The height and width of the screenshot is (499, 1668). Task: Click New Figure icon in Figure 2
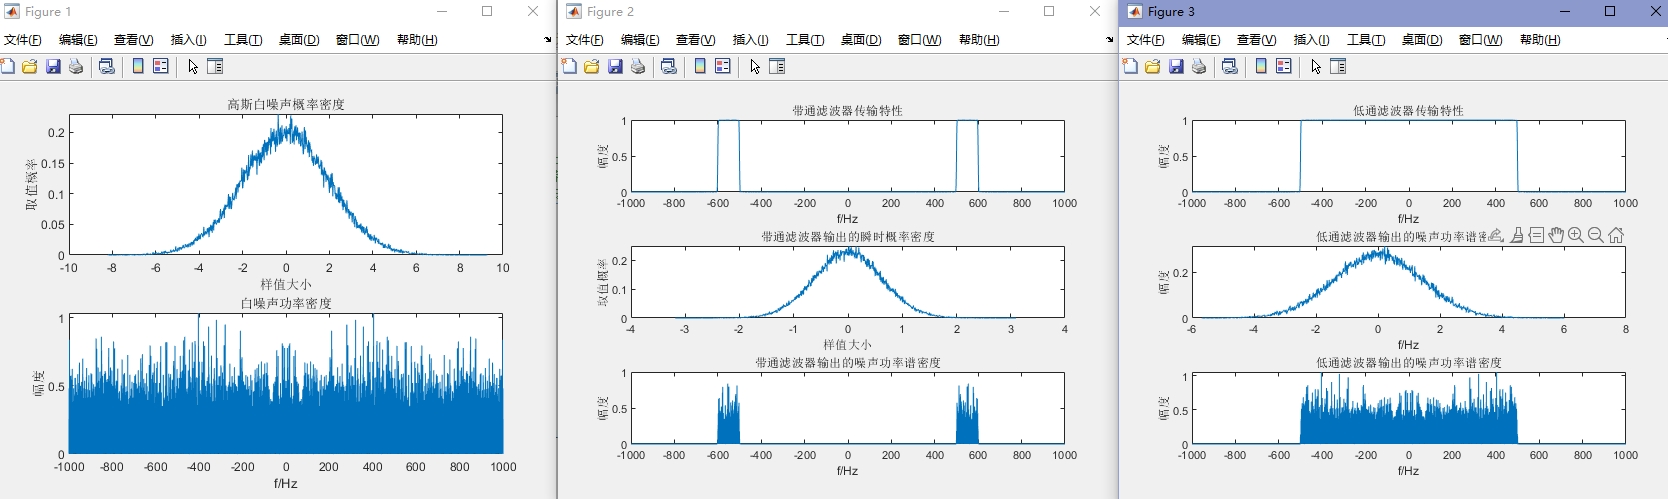click(x=569, y=66)
